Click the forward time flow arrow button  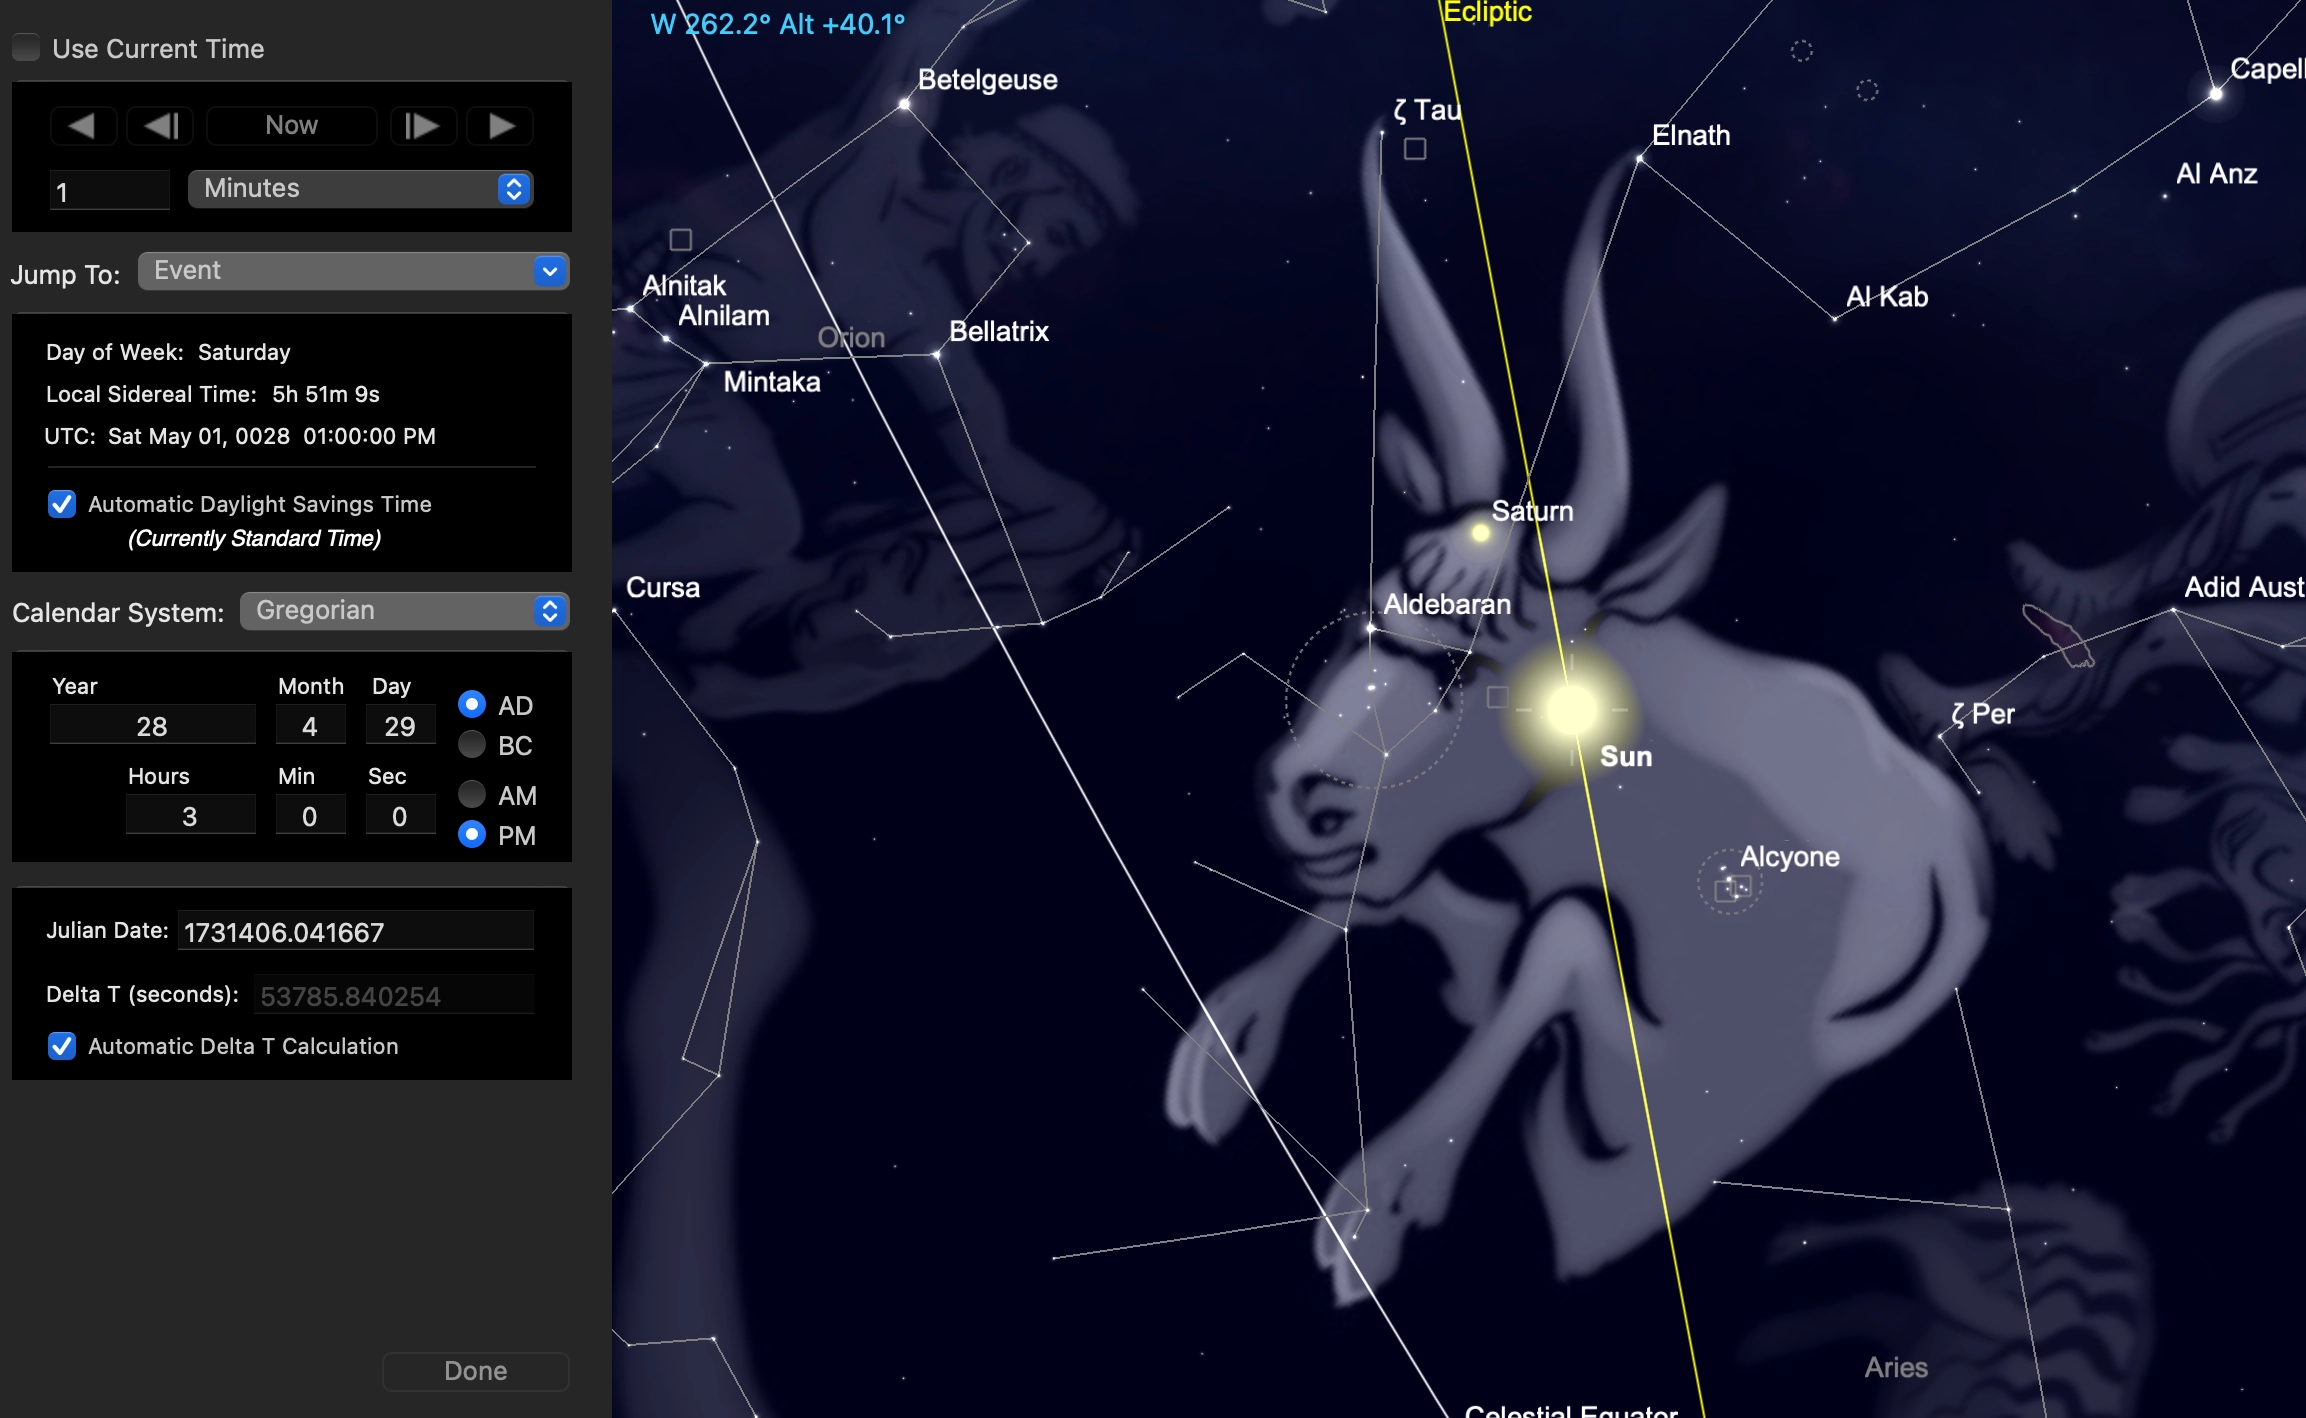[x=500, y=126]
